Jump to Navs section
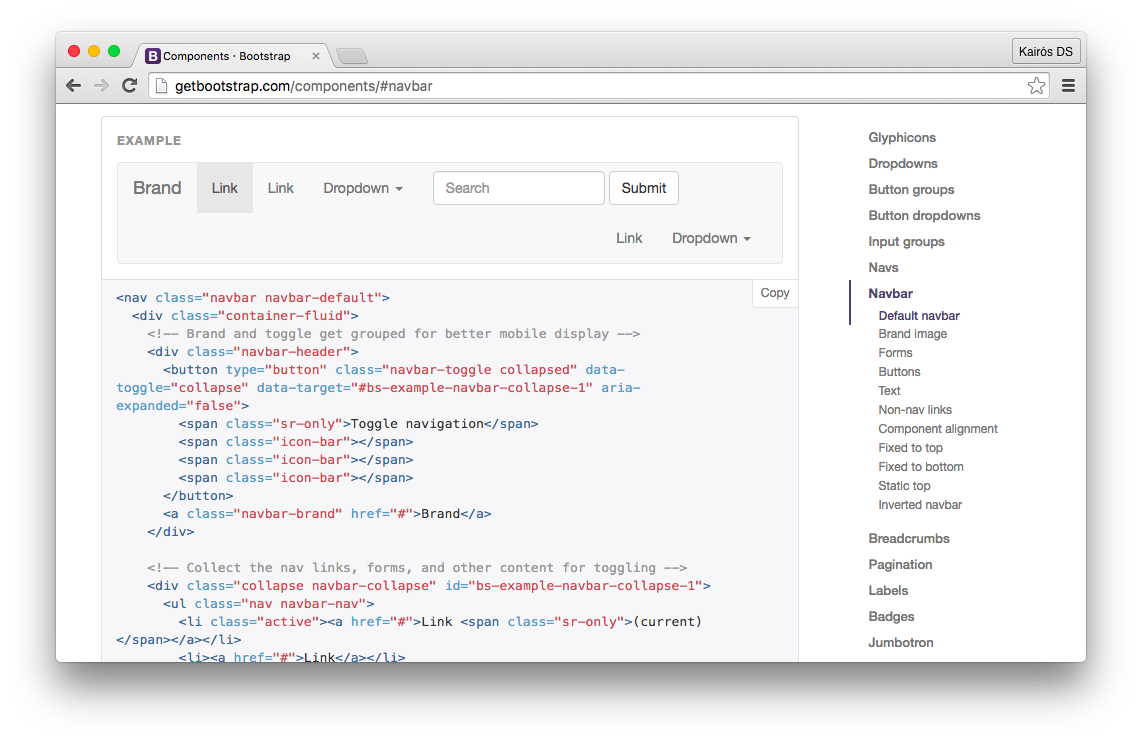 [883, 267]
